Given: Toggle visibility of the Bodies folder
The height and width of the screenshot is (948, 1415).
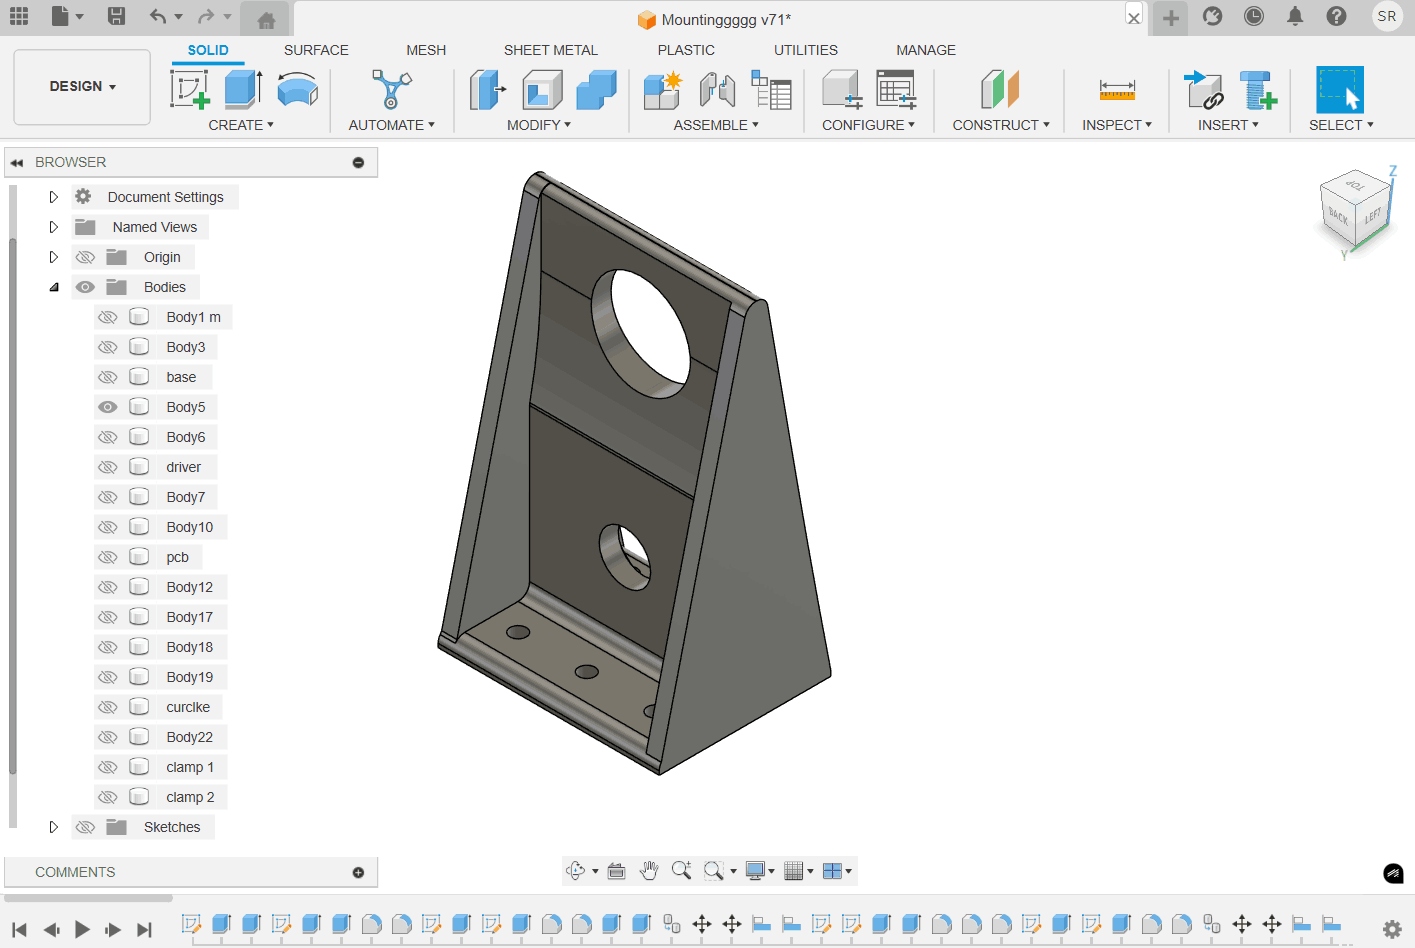Looking at the screenshot, I should [x=85, y=287].
